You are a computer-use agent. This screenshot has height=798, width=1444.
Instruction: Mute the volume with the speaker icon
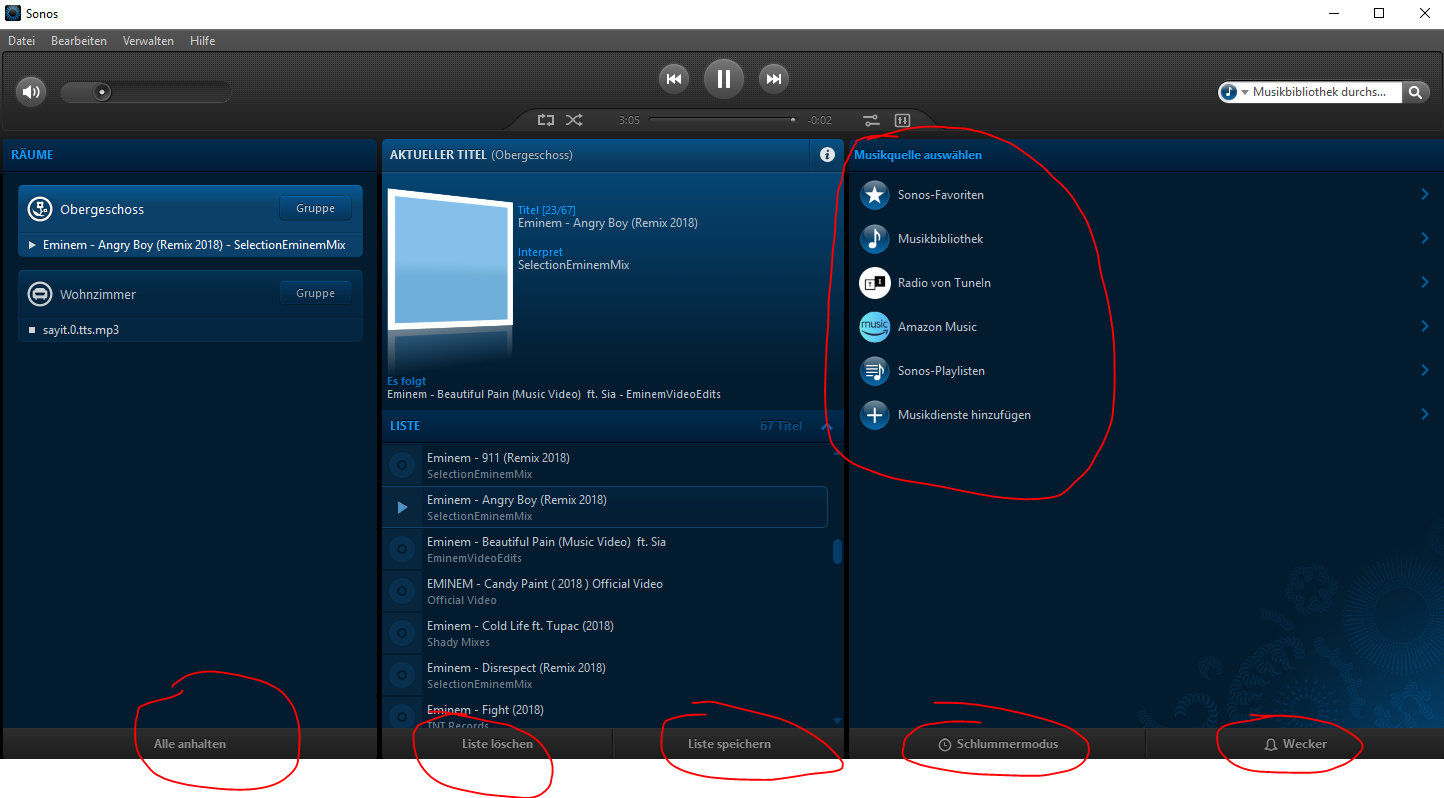point(32,92)
